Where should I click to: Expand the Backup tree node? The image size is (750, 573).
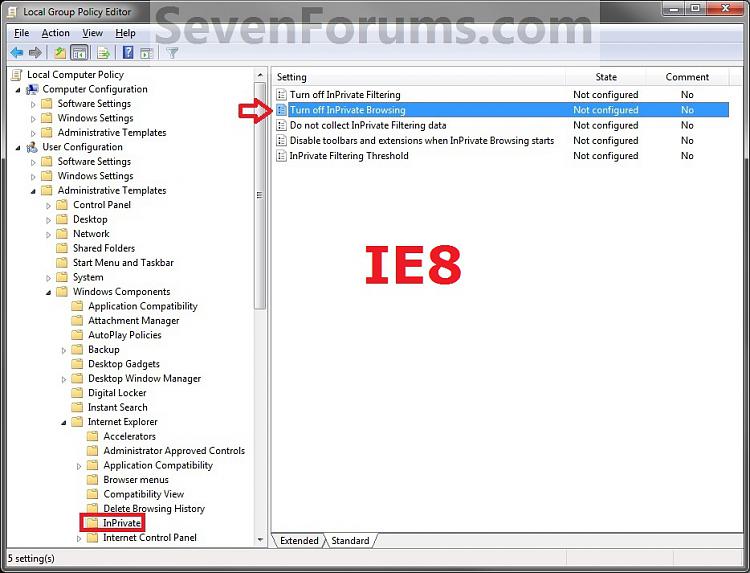click(64, 351)
